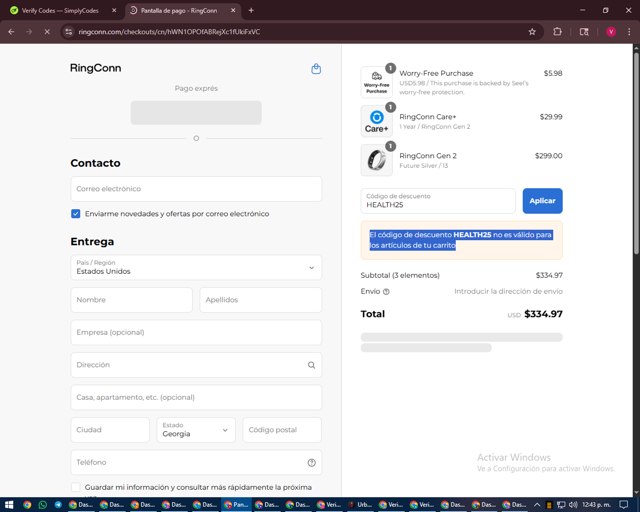
Task: Click Introducir la dirección de envío text
Action: [509, 292]
